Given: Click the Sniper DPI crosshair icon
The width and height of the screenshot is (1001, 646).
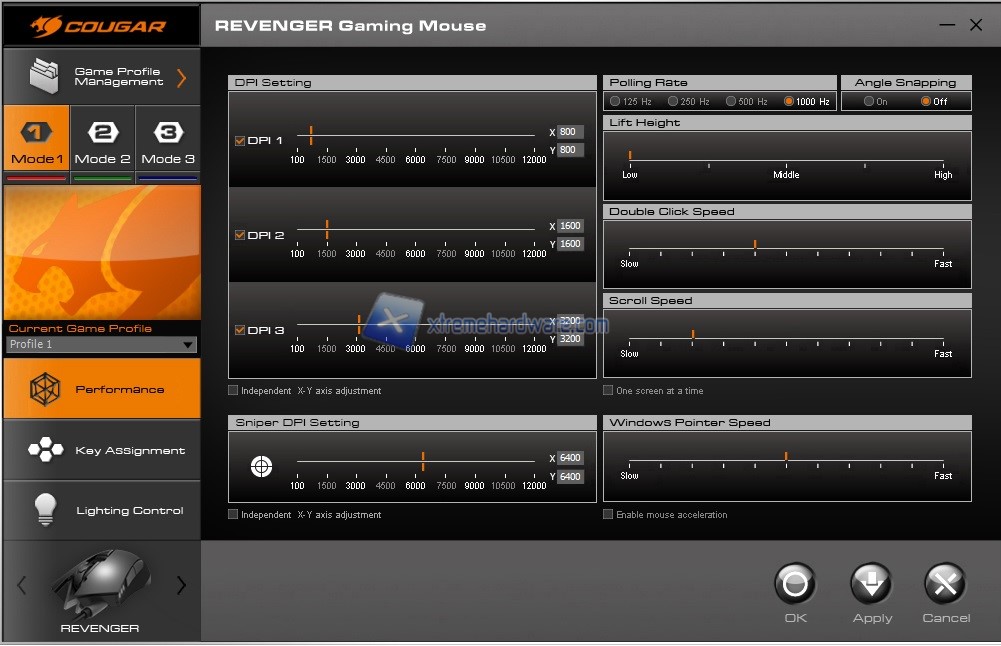Looking at the screenshot, I should click(261, 467).
